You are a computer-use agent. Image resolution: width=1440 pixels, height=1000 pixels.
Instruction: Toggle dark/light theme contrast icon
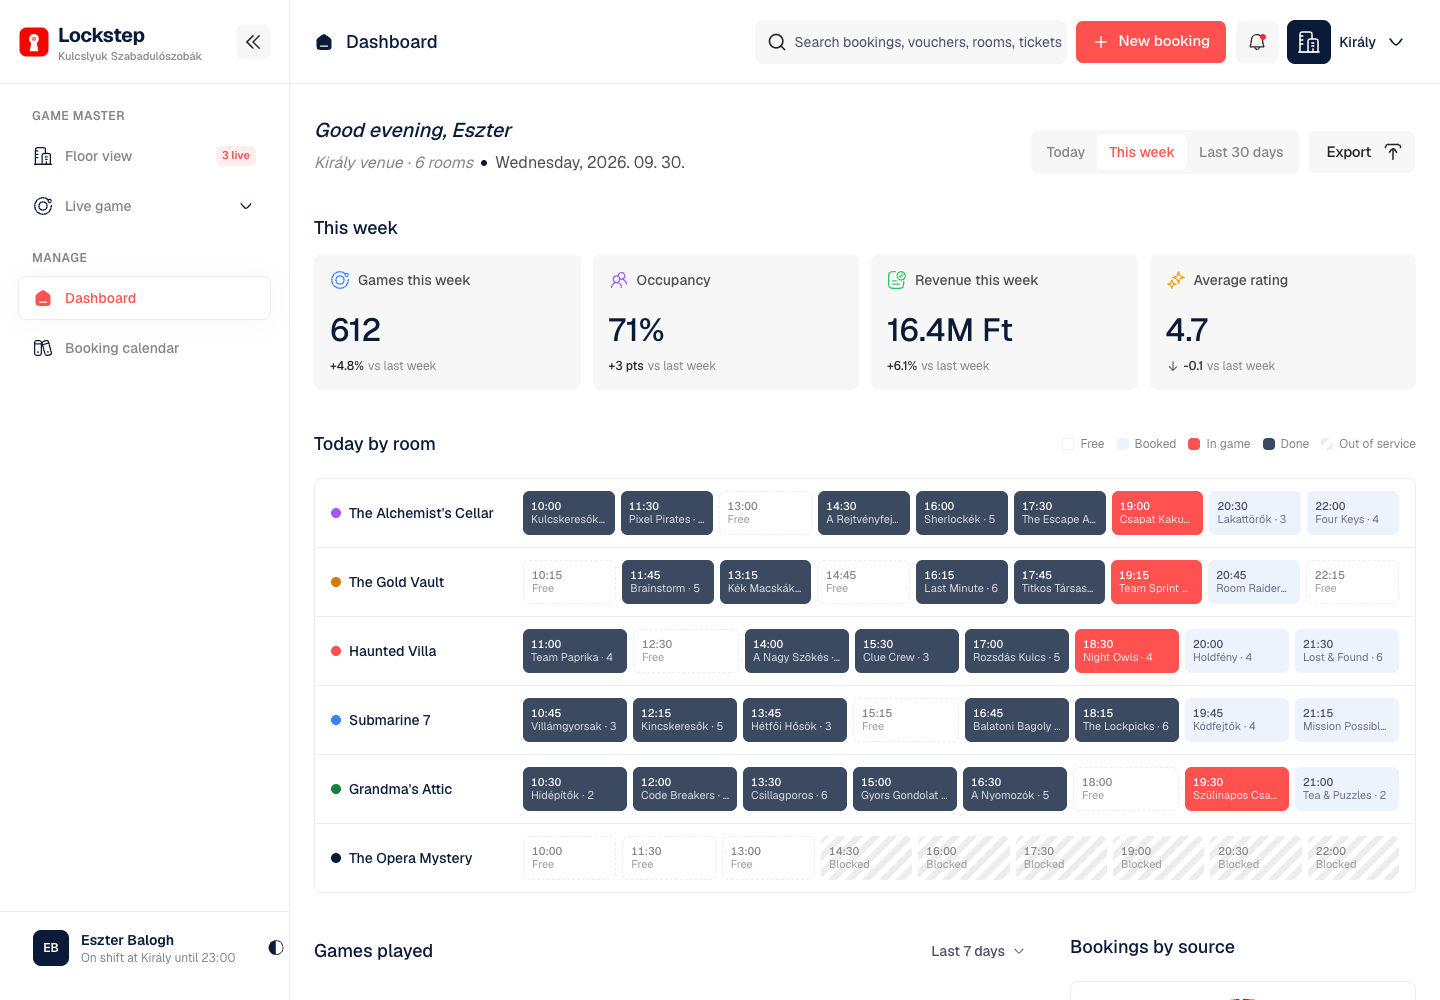tap(276, 947)
